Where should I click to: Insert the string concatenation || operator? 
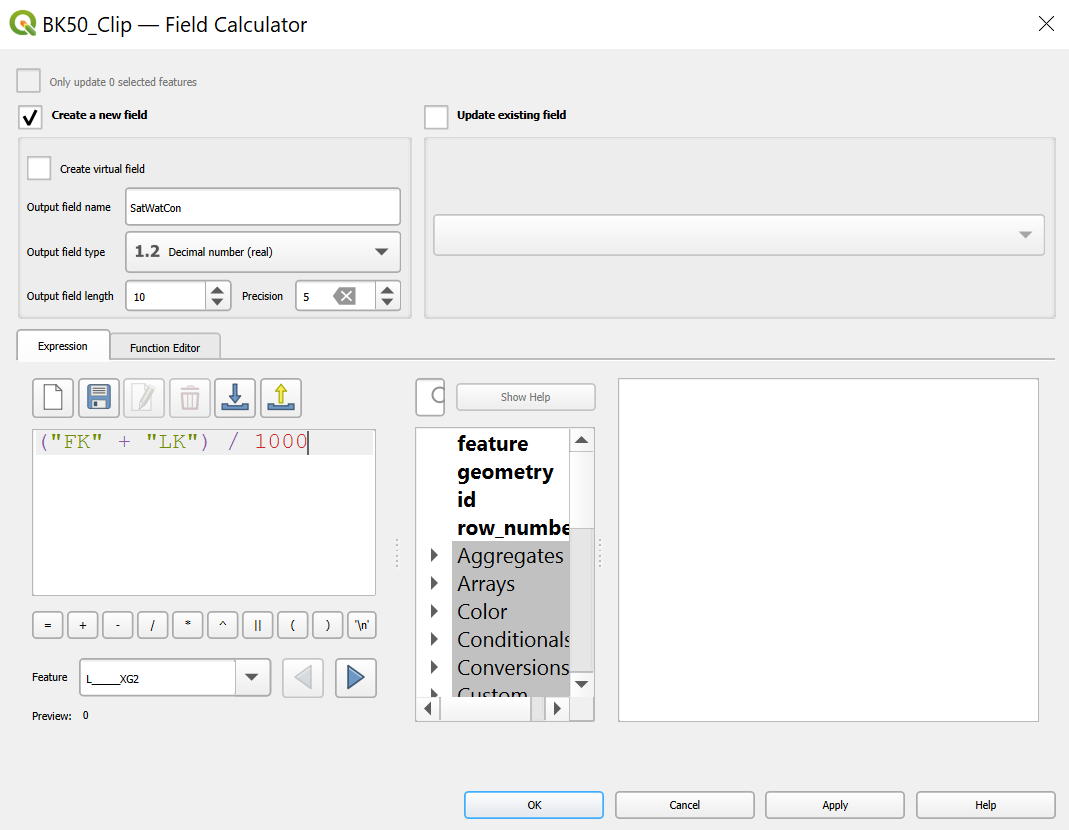pos(258,625)
